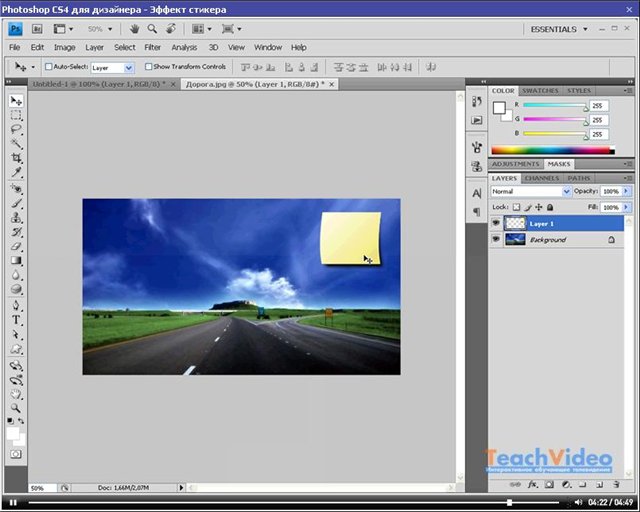The height and width of the screenshot is (512, 640).
Task: Pause the video playback
Action: (x=13, y=503)
